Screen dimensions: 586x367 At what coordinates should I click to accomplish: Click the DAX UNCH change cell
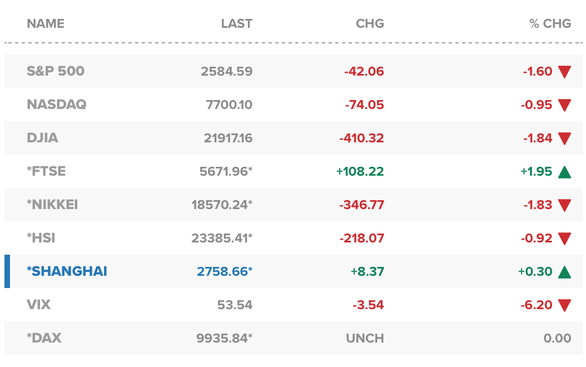365,338
